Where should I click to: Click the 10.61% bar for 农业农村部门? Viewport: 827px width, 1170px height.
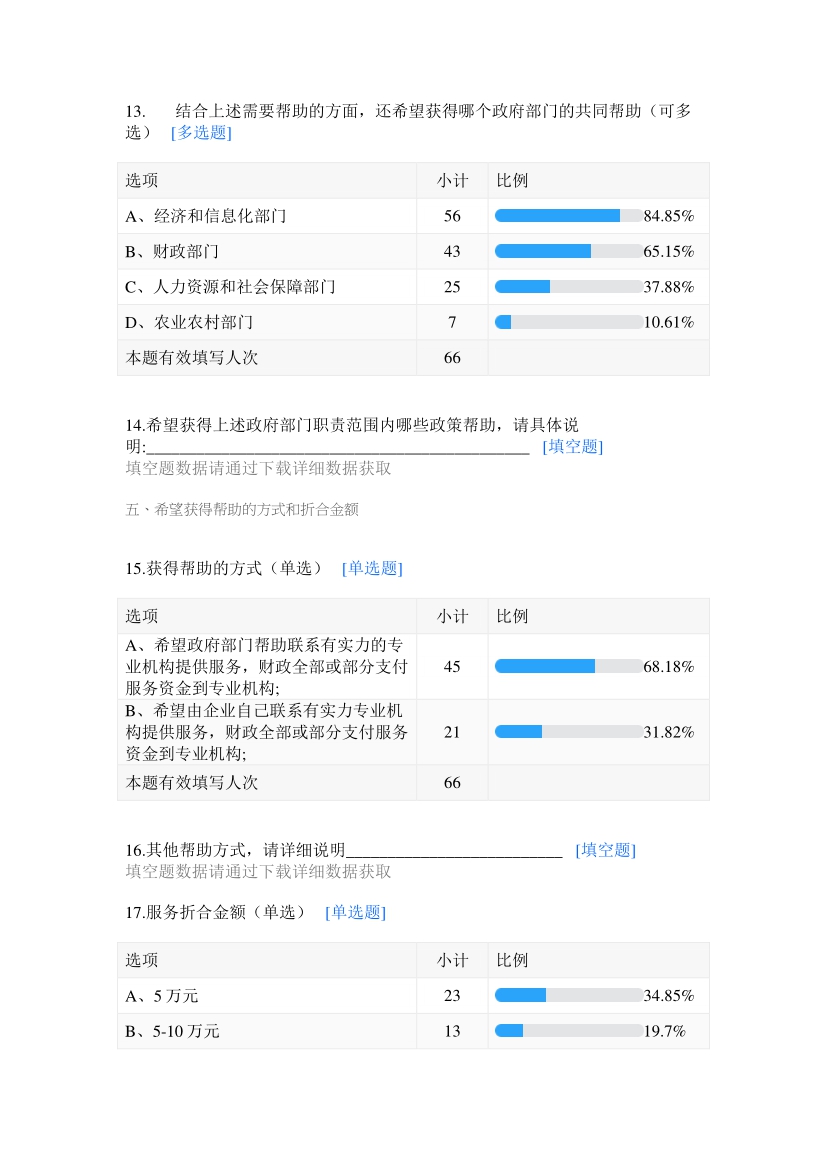tap(568, 323)
